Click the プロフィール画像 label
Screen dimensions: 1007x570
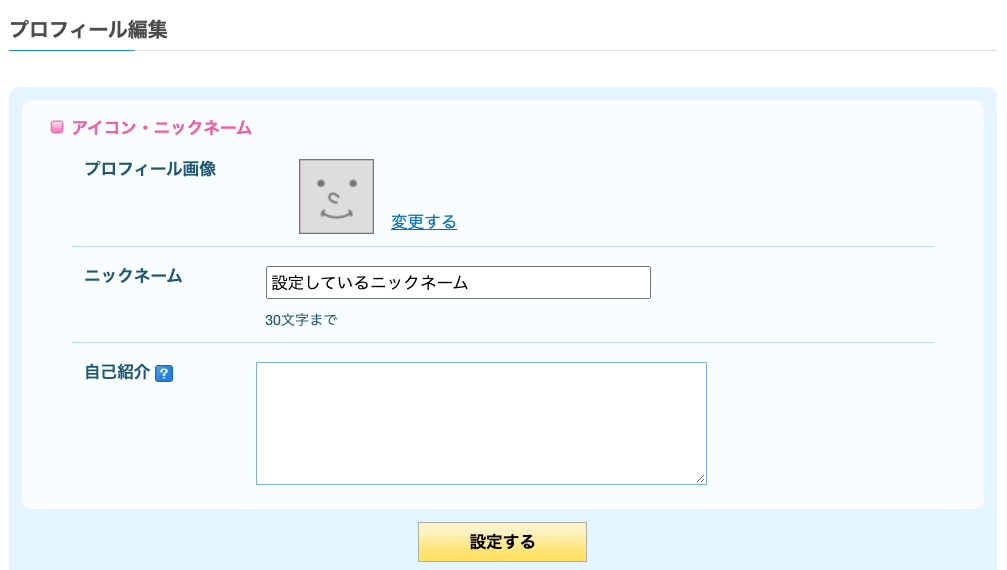(x=150, y=169)
